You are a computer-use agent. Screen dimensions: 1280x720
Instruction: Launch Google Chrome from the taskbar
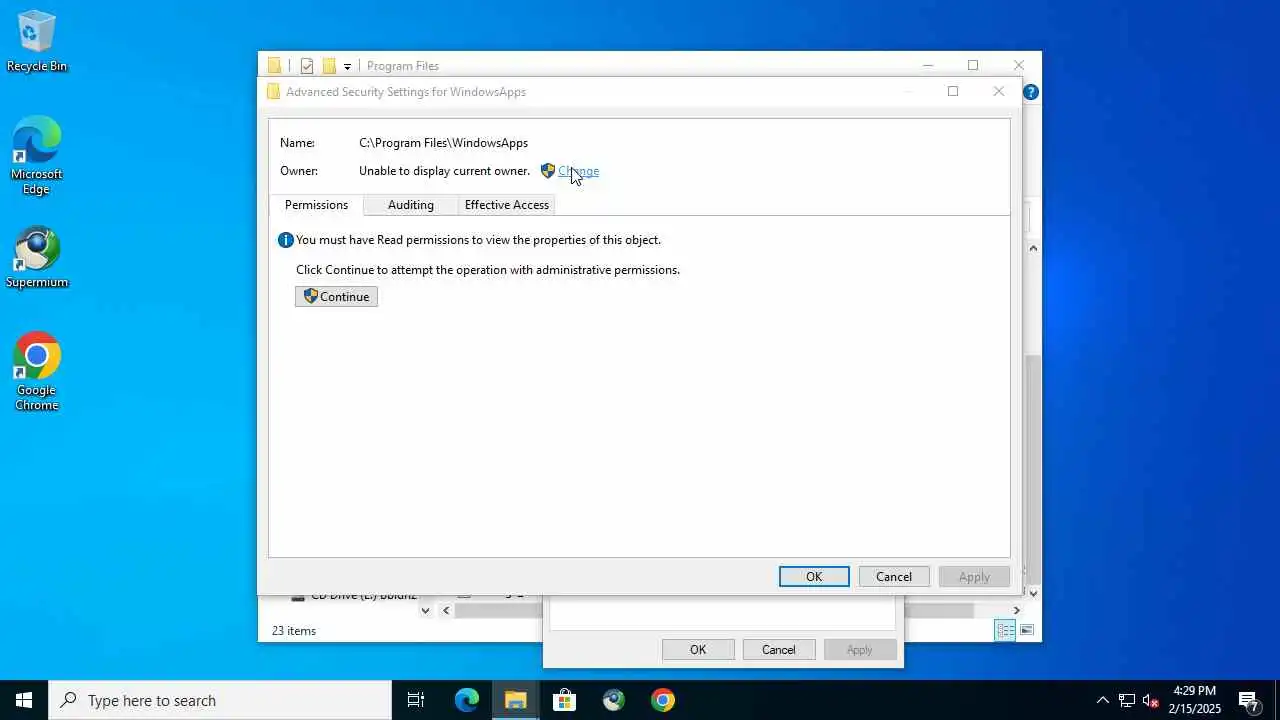pyautogui.click(x=663, y=700)
